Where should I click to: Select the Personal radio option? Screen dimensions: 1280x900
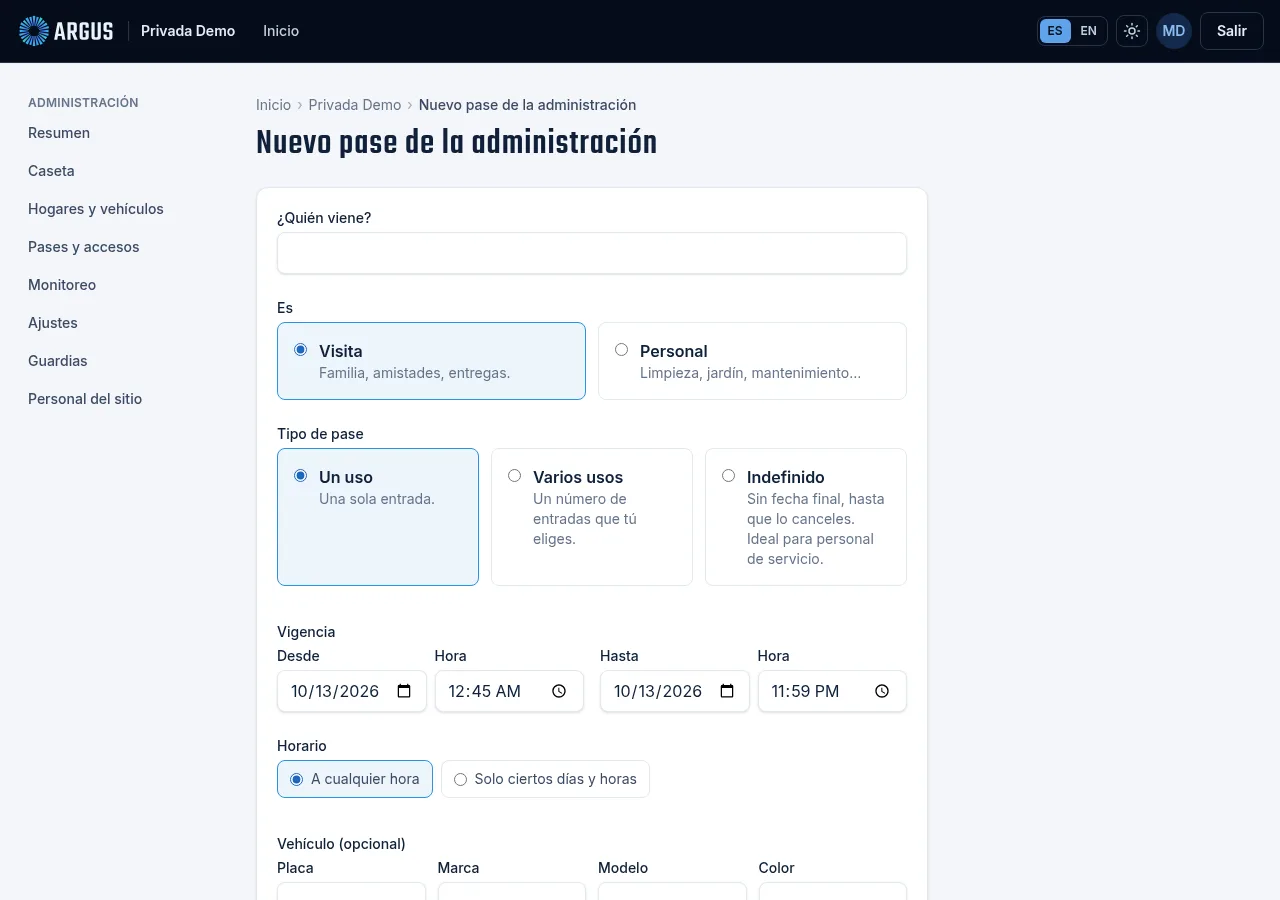(x=752, y=361)
